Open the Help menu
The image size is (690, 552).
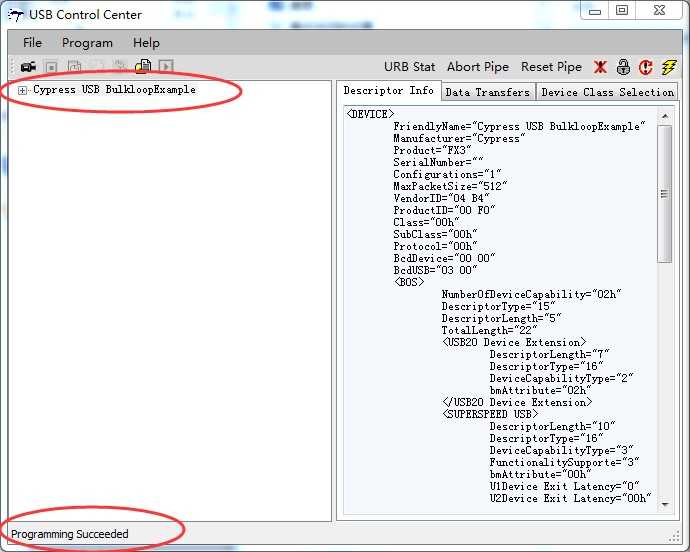pyautogui.click(x=146, y=43)
